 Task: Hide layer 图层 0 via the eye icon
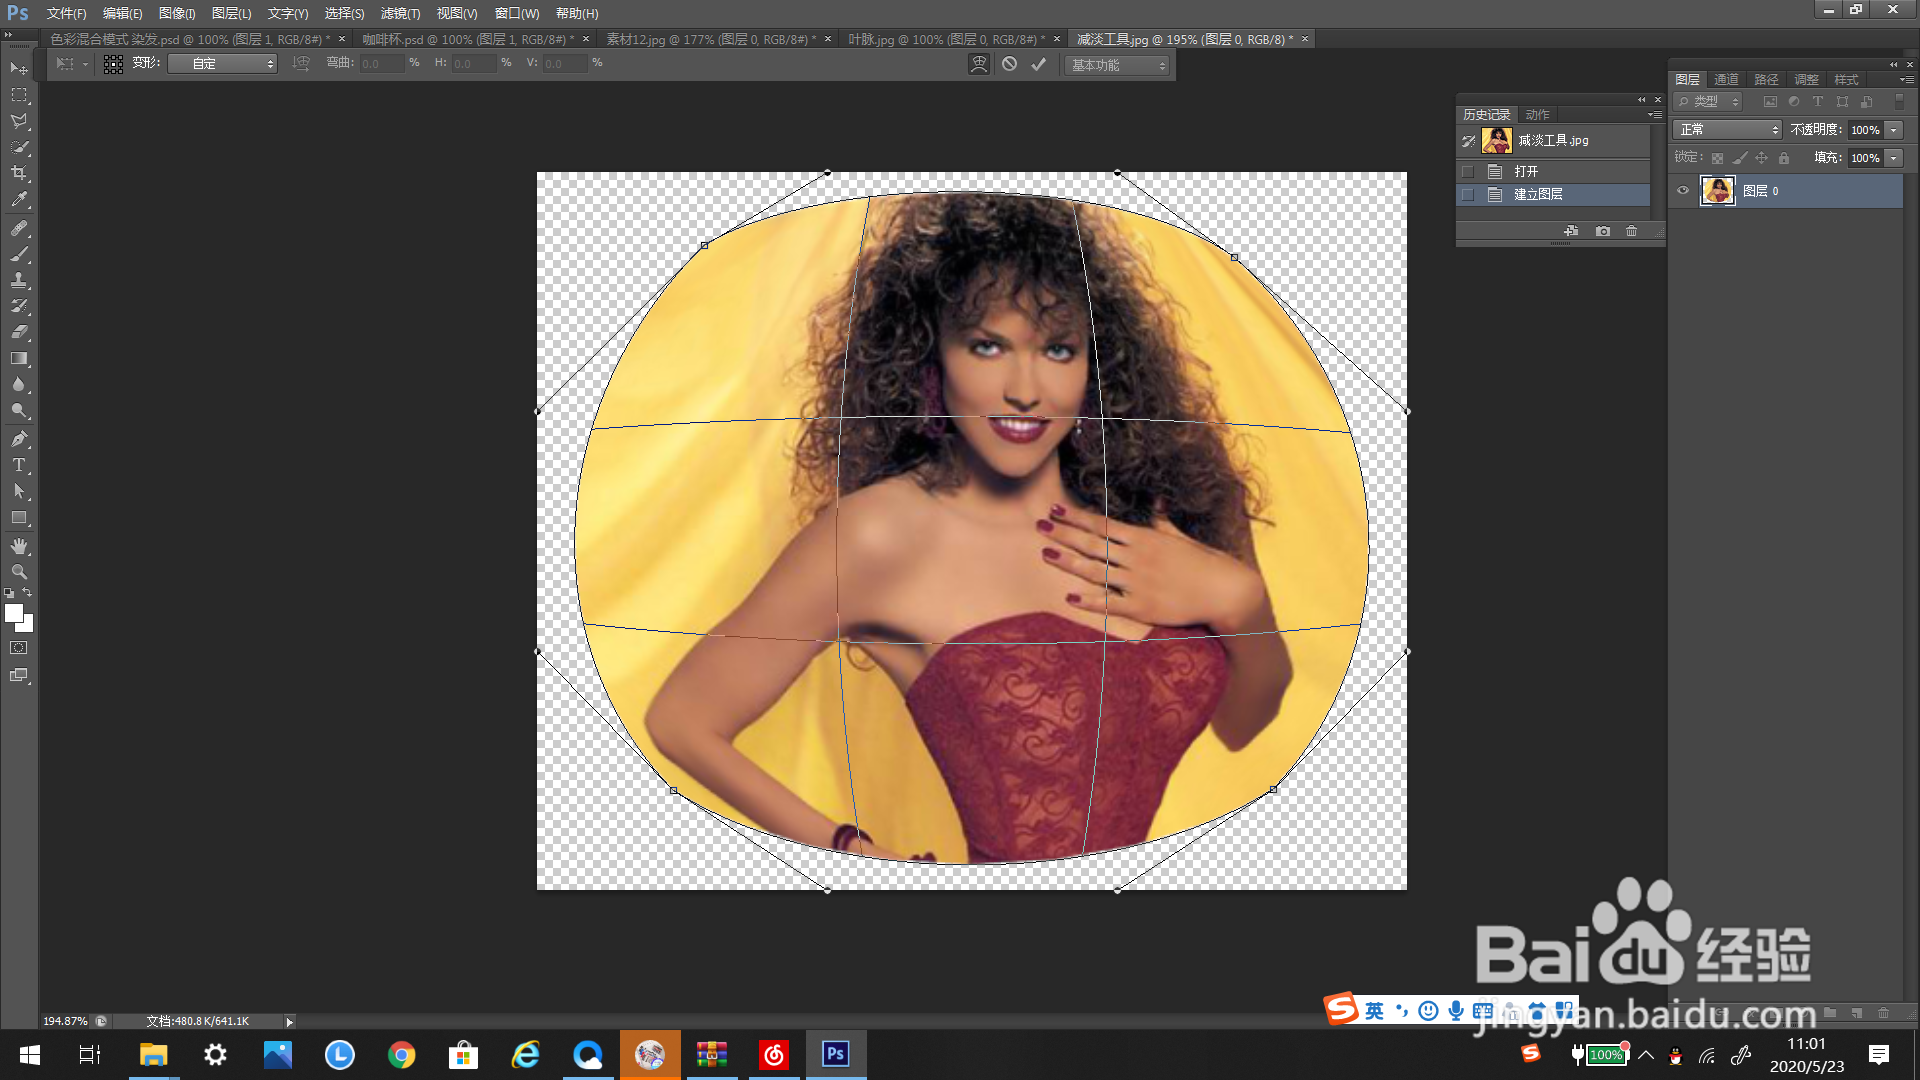pyautogui.click(x=1683, y=191)
